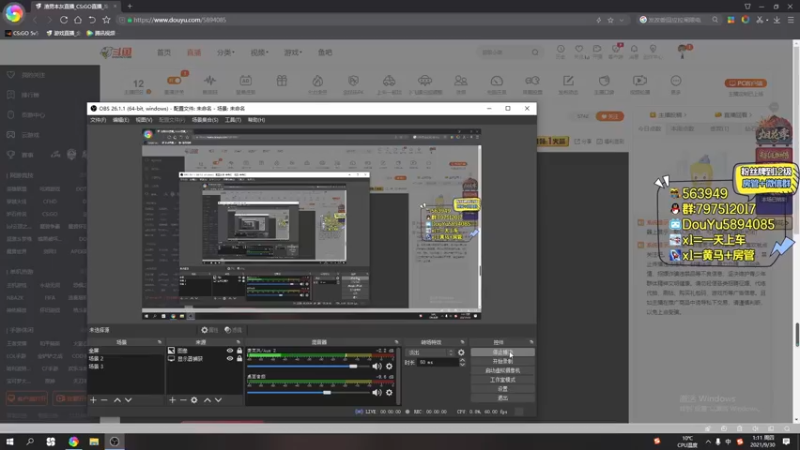This screenshot has width=800, height=450.
Task: Click browser page vertical scrollbar thumb
Action: point(796,335)
